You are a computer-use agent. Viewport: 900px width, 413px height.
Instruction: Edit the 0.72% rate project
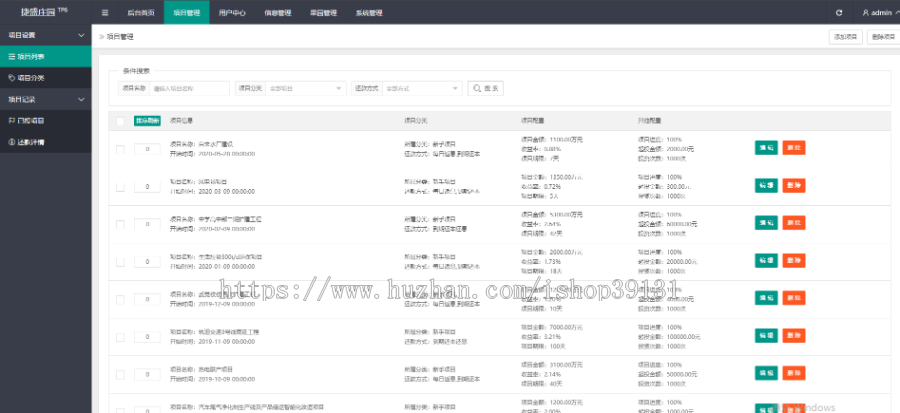(x=766, y=185)
